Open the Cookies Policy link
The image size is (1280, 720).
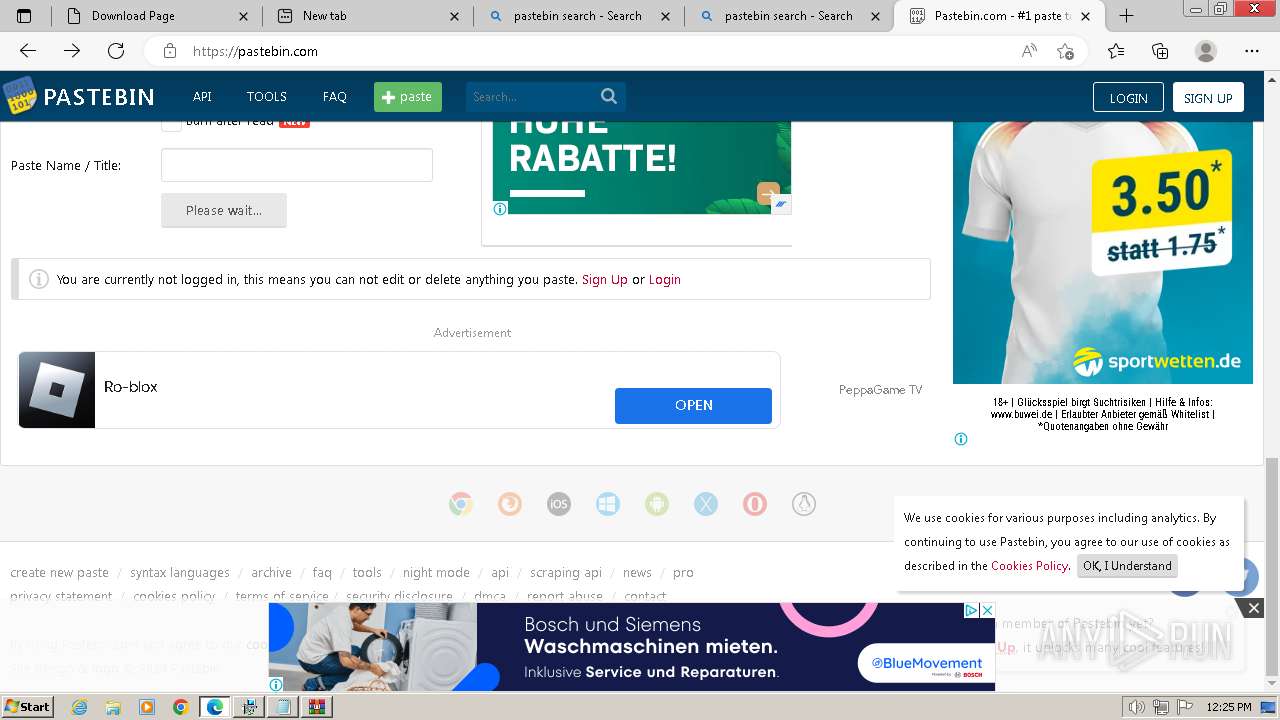pyautogui.click(x=1029, y=566)
